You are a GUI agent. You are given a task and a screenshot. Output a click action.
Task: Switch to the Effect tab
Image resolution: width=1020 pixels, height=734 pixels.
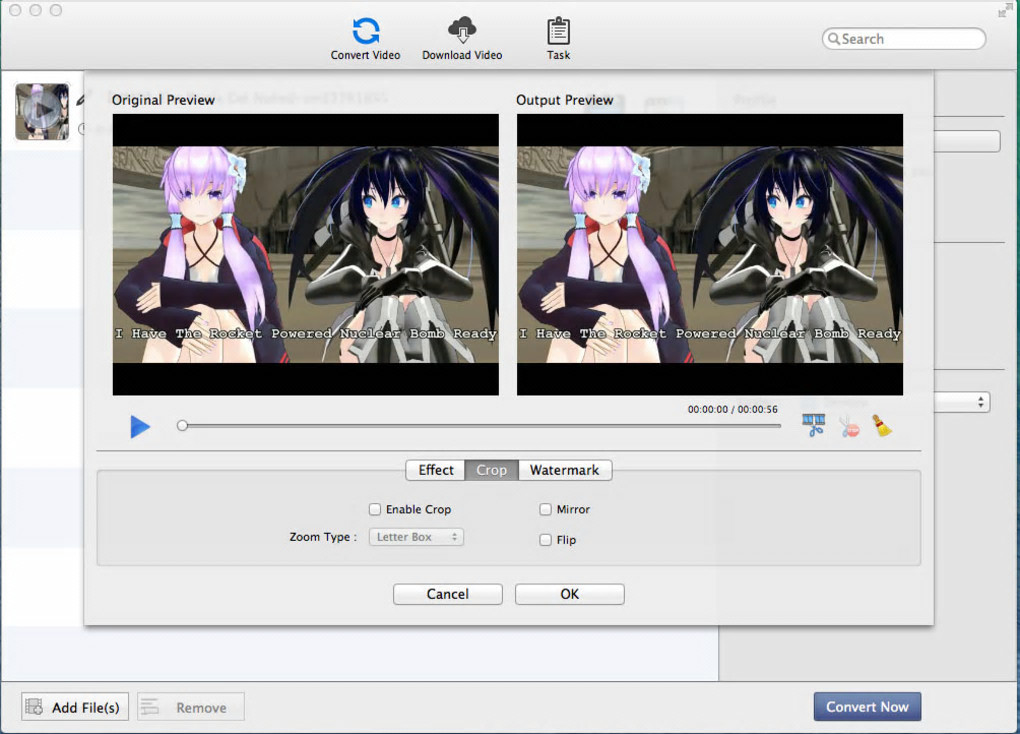click(435, 470)
